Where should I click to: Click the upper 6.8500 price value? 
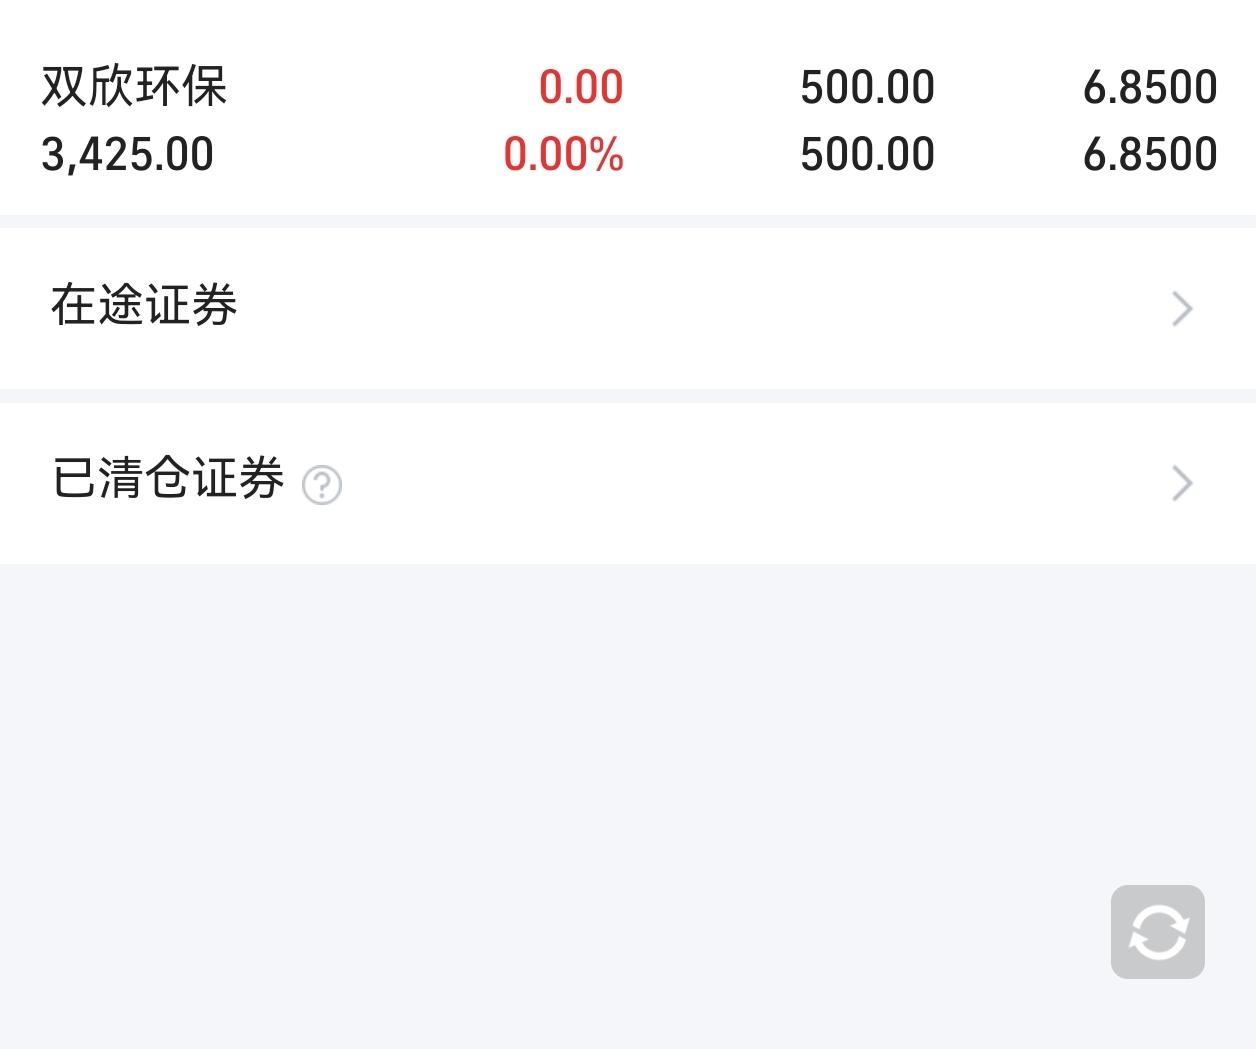point(1150,87)
